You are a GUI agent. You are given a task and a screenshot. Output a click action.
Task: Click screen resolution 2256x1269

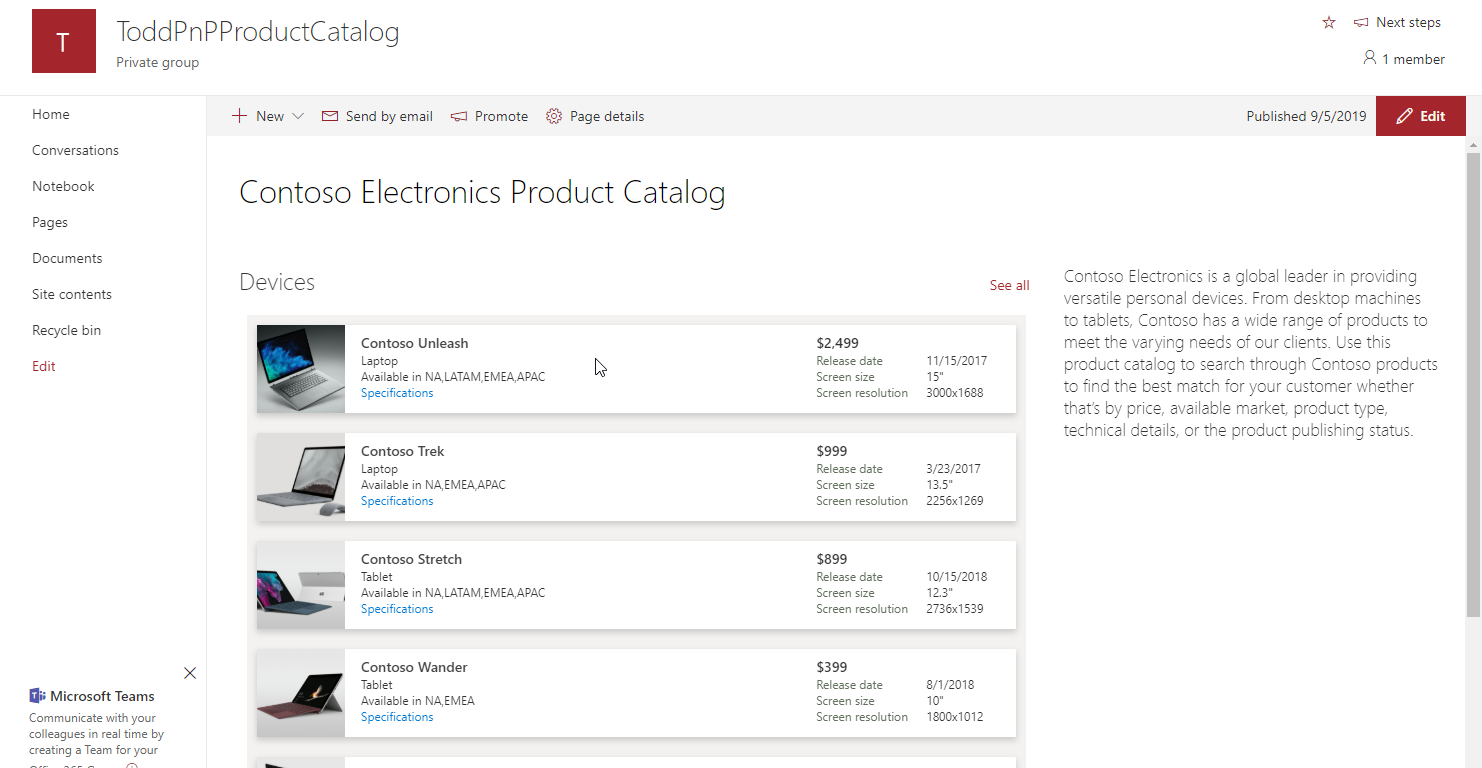click(x=955, y=501)
